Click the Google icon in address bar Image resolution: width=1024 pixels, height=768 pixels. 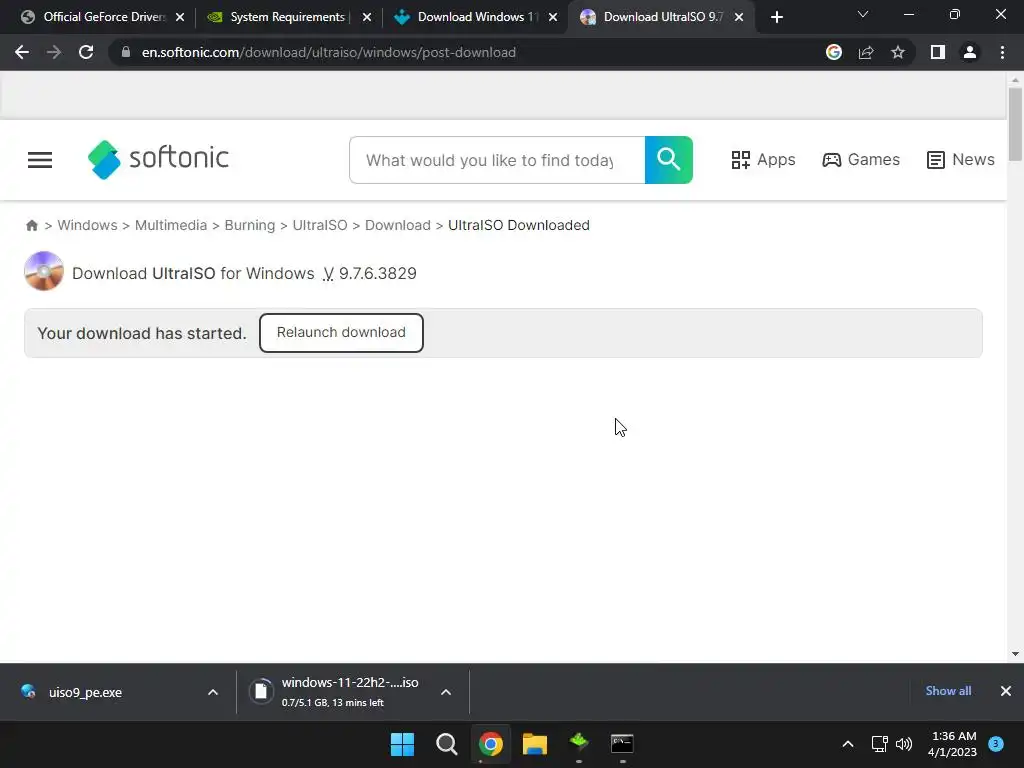tap(833, 52)
